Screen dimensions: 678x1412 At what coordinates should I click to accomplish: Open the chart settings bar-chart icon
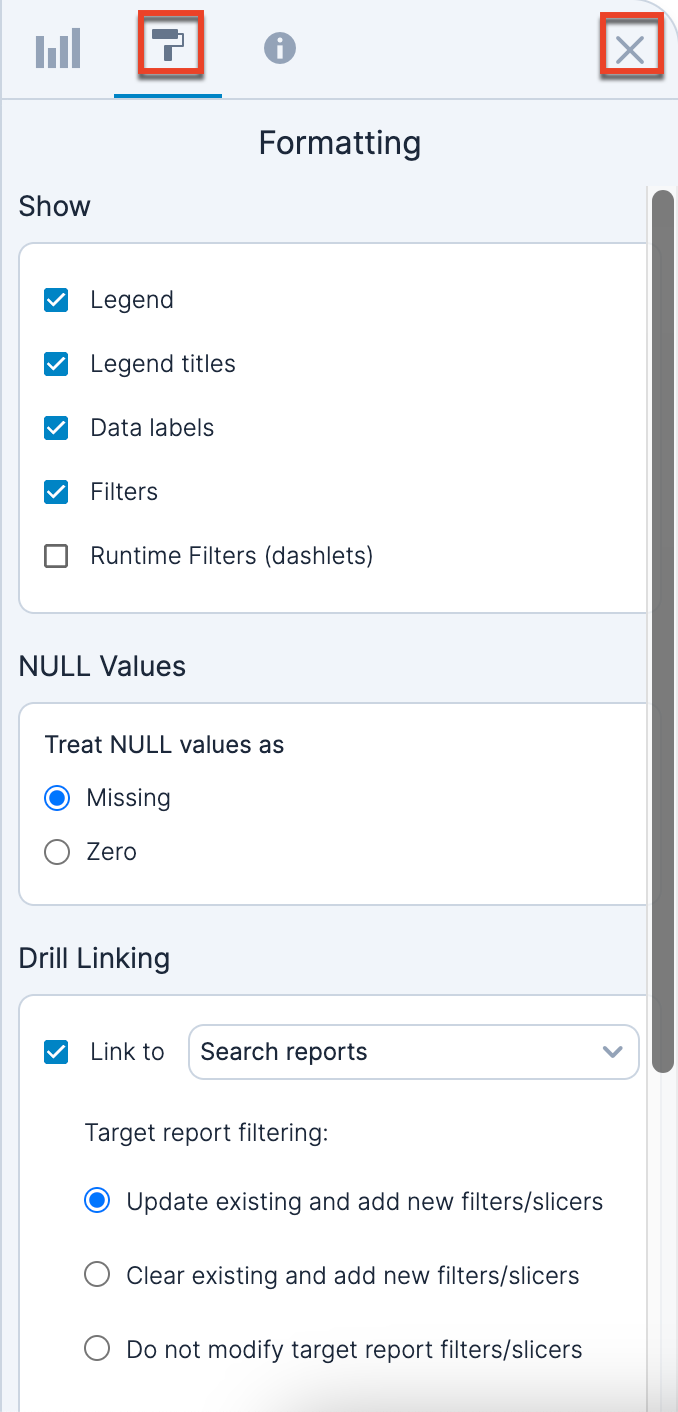pyautogui.click(x=58, y=49)
